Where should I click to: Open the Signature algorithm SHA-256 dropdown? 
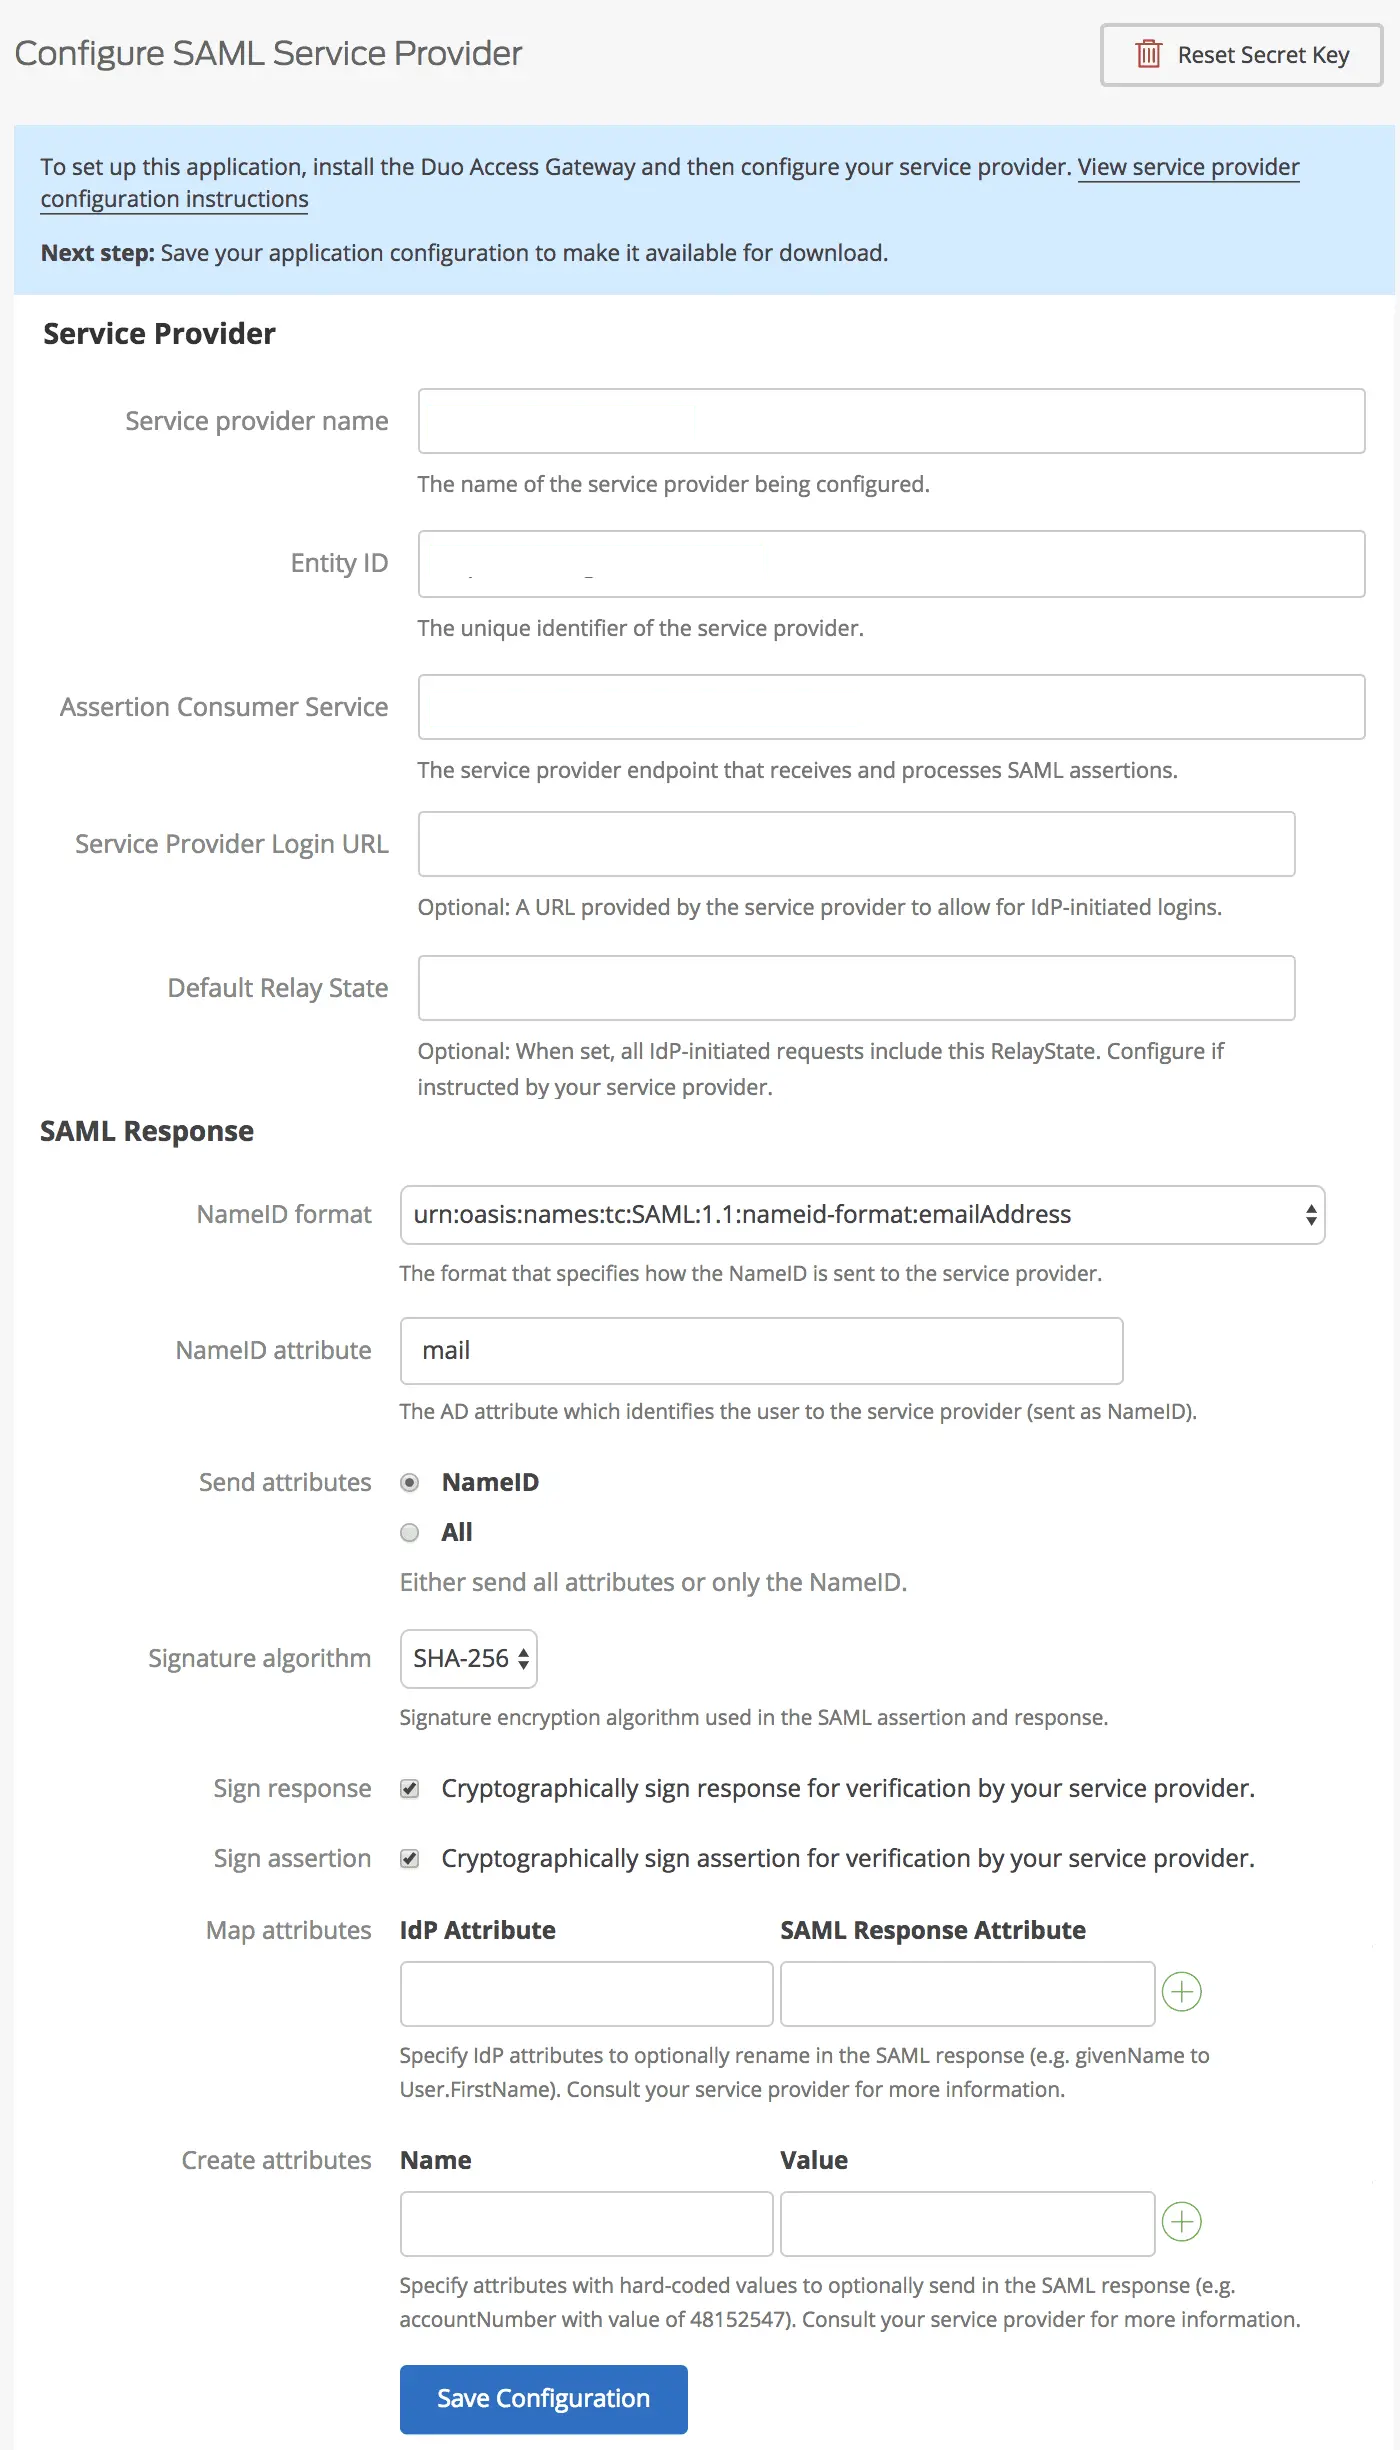click(x=469, y=1659)
